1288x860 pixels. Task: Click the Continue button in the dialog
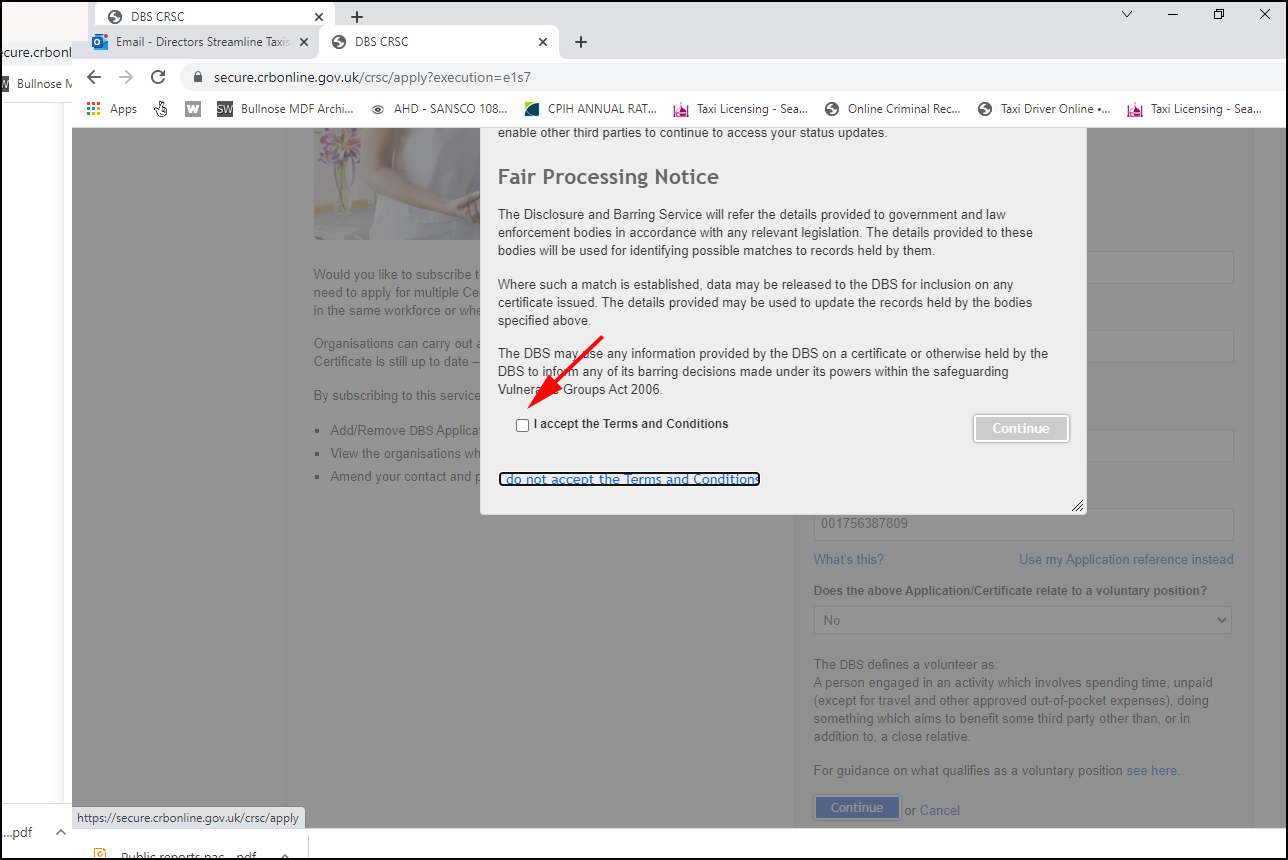click(x=1020, y=428)
